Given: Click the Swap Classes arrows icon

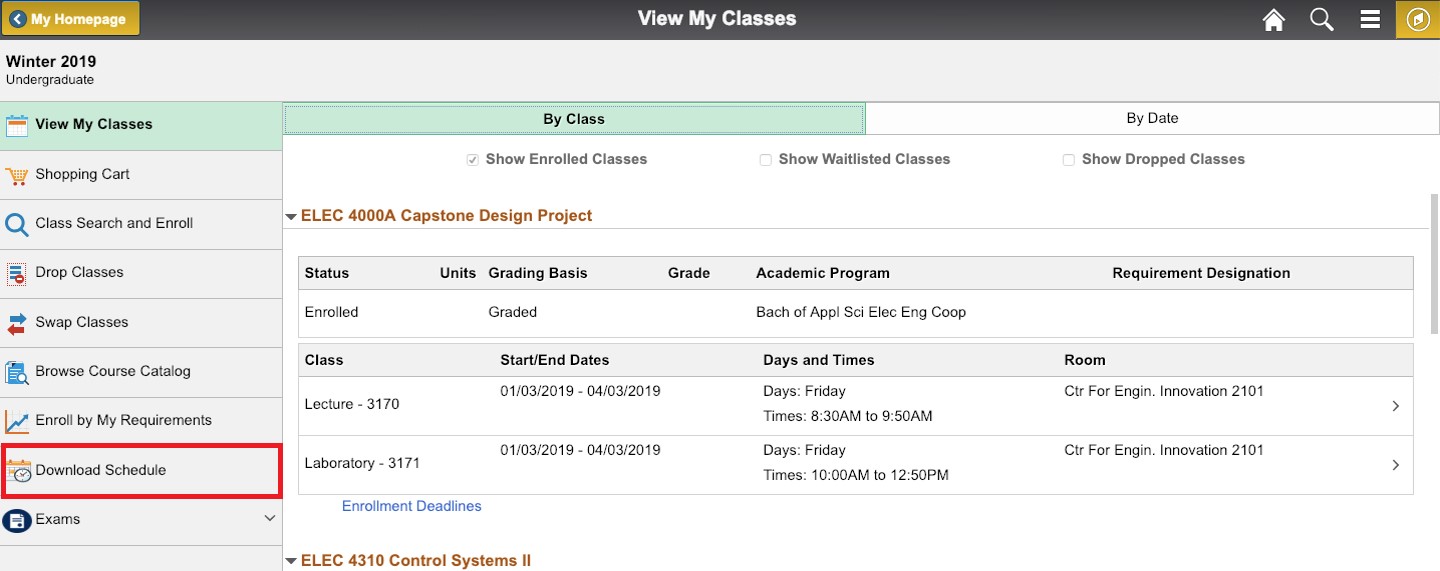Looking at the screenshot, I should 17,323.
